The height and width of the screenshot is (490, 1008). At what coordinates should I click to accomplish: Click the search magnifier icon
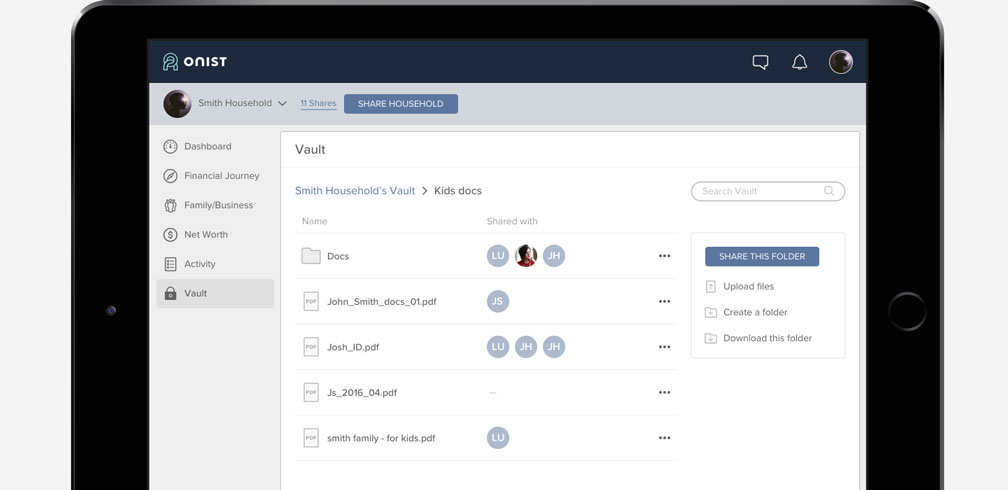click(x=829, y=191)
